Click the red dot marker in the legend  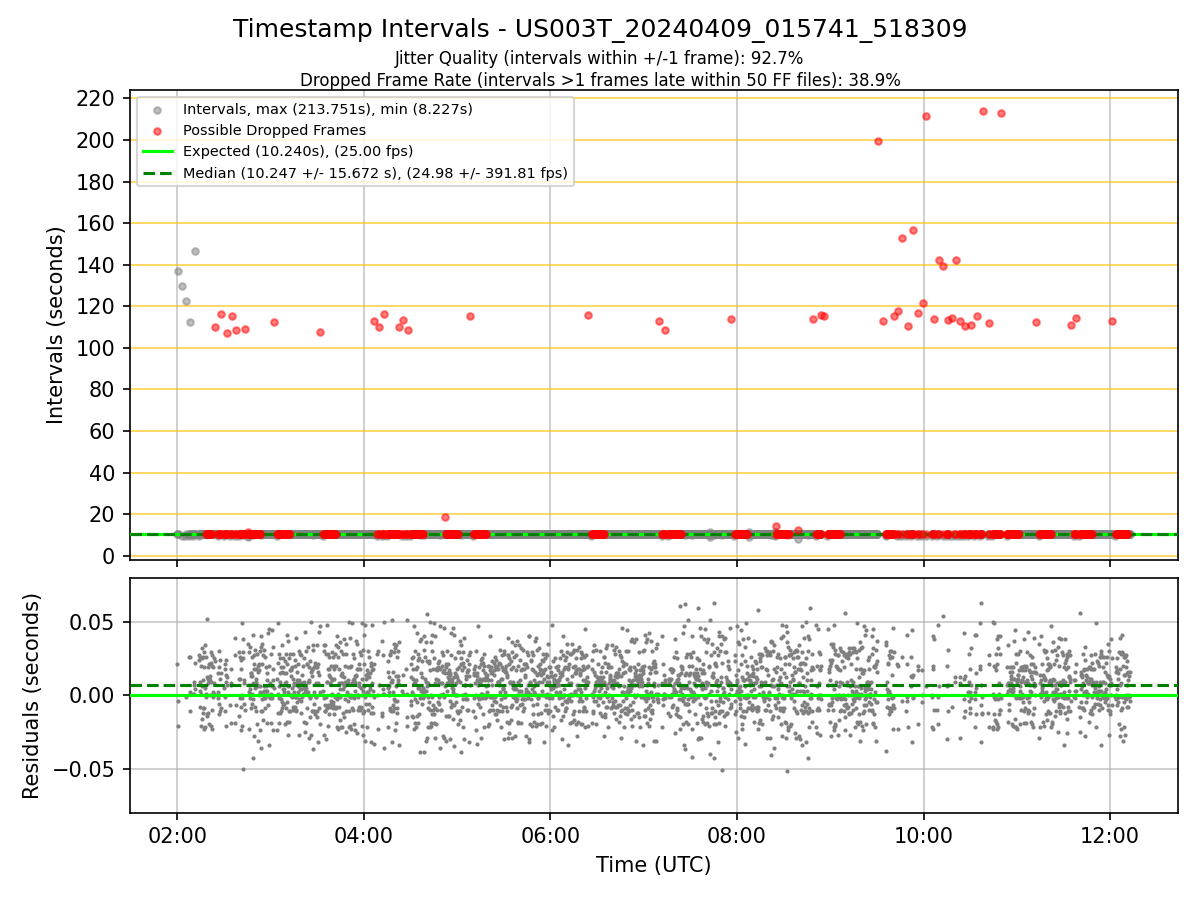point(157,130)
